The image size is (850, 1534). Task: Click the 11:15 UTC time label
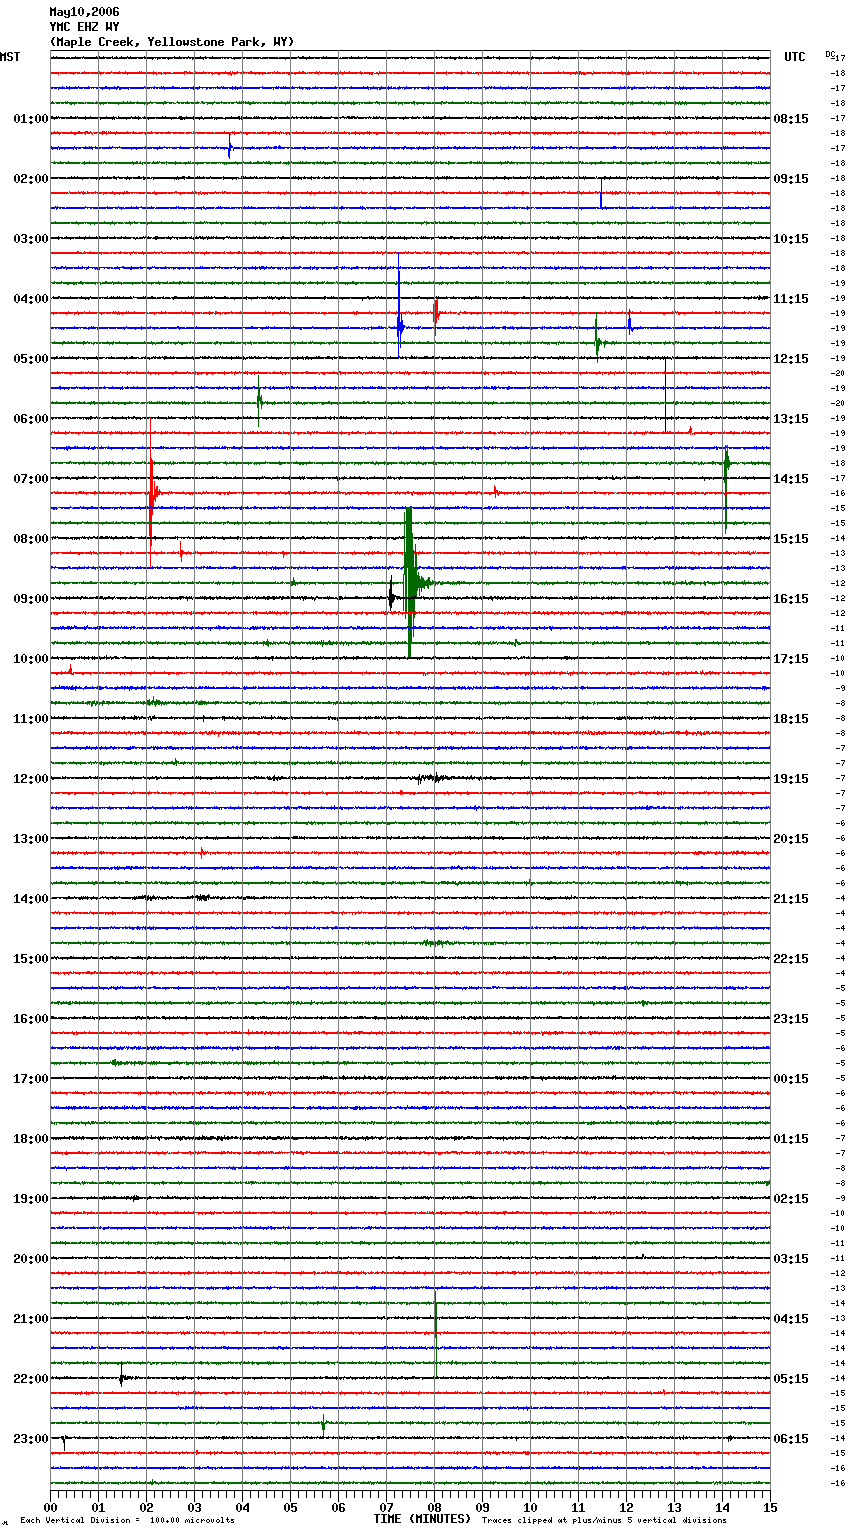coord(791,299)
